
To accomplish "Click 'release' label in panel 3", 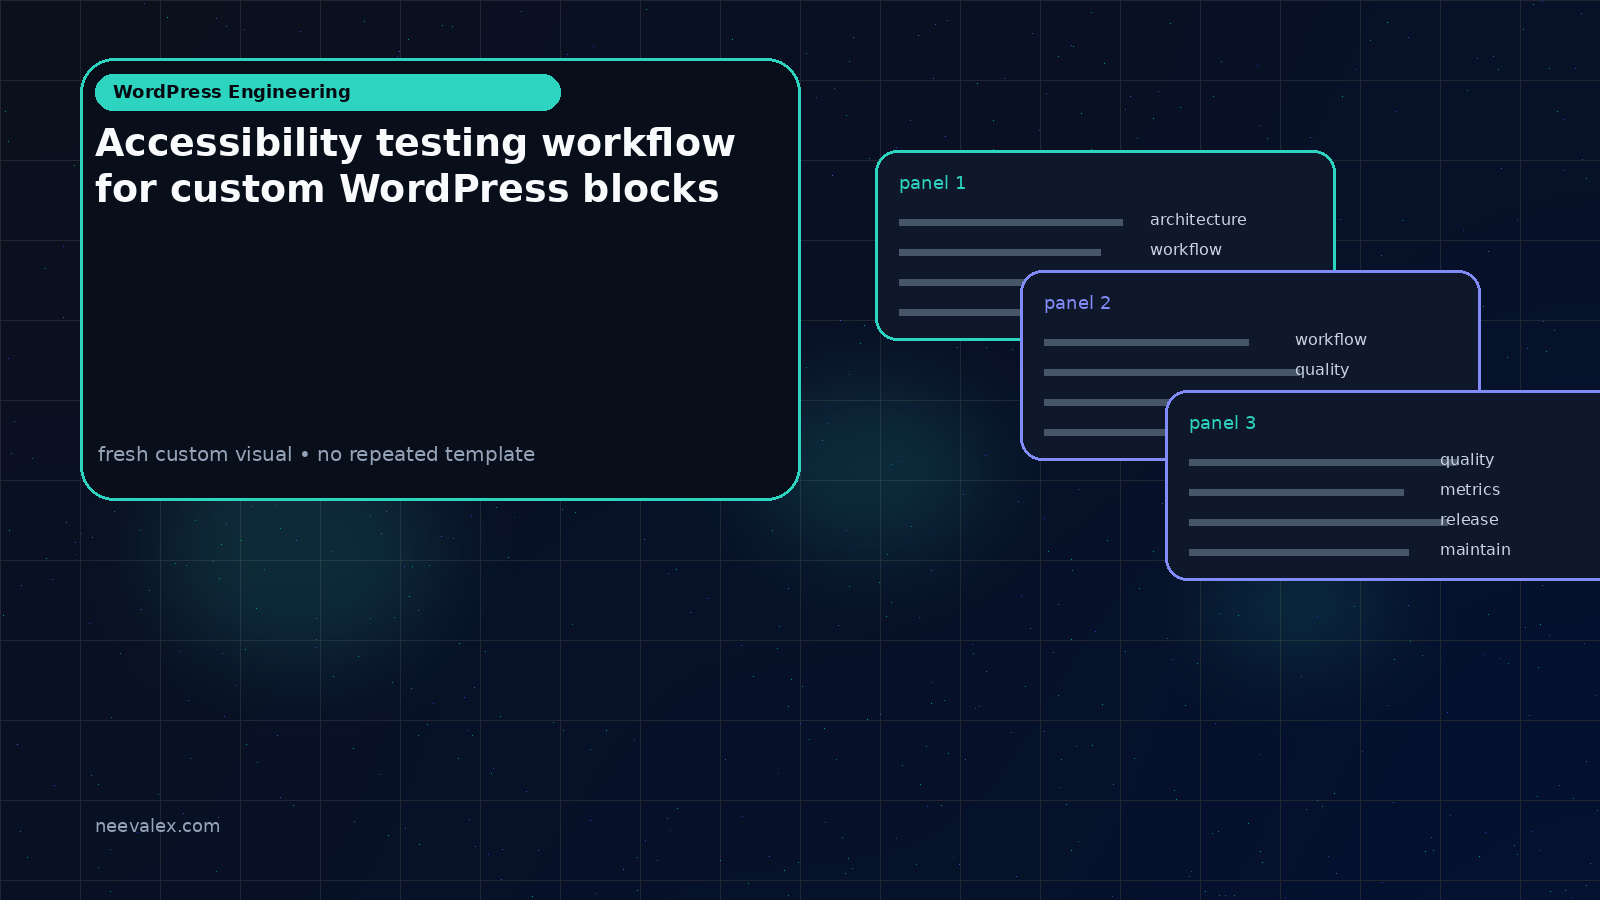I will coord(1469,520).
